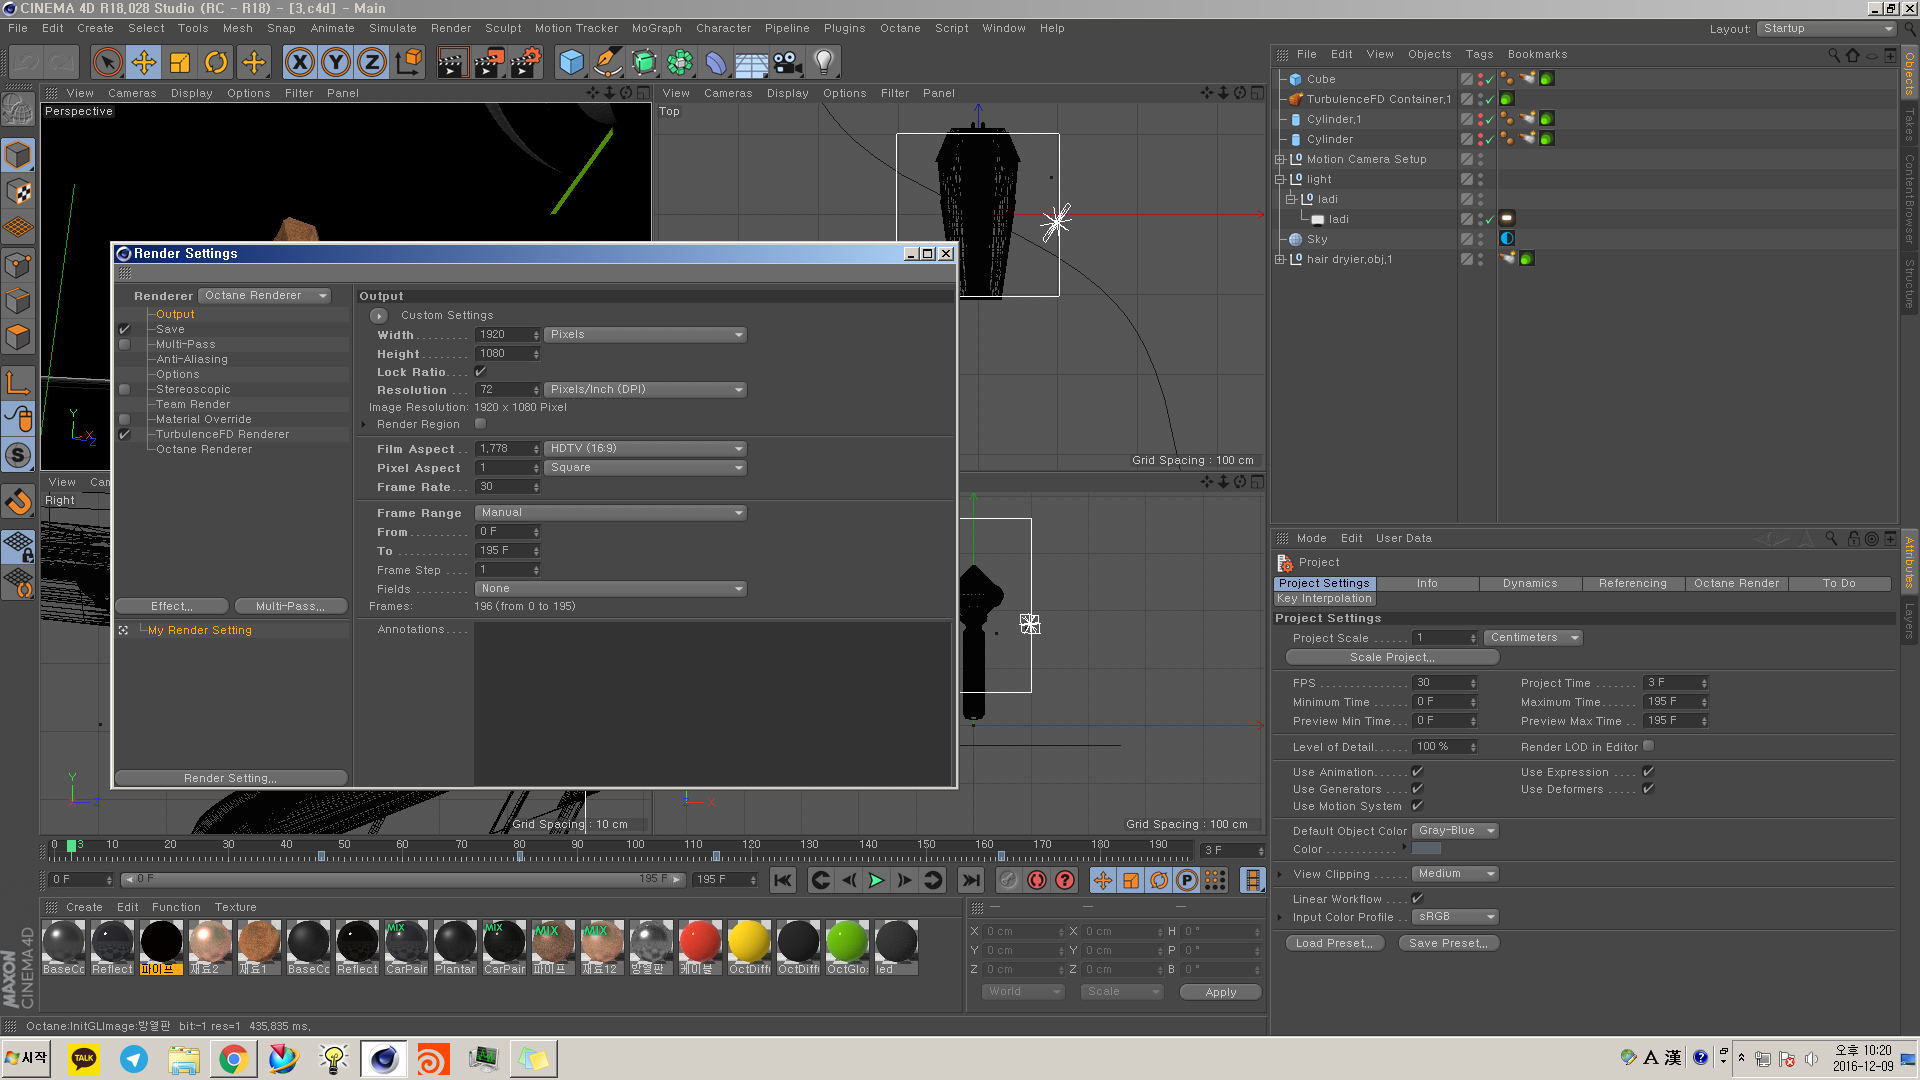Click the Effect... button
The image size is (1920, 1080).
[172, 607]
